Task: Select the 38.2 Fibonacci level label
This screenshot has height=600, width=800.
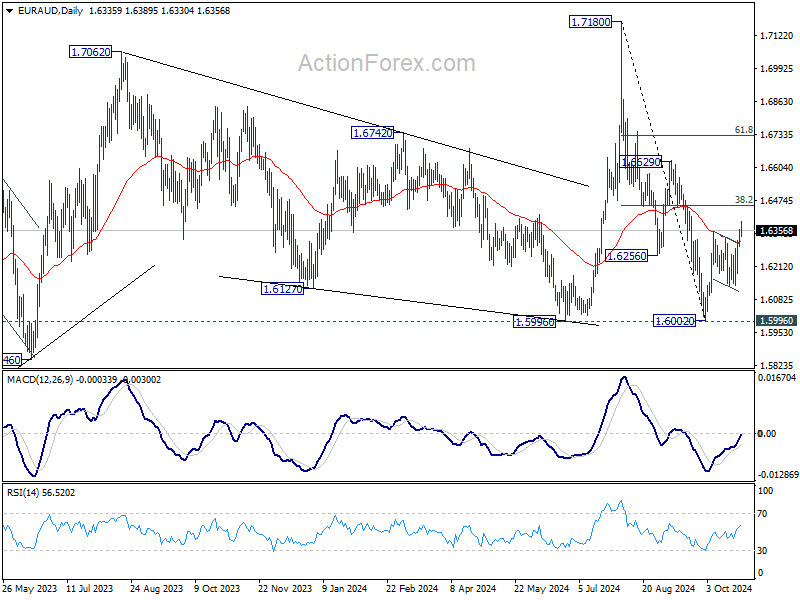Action: click(x=743, y=200)
